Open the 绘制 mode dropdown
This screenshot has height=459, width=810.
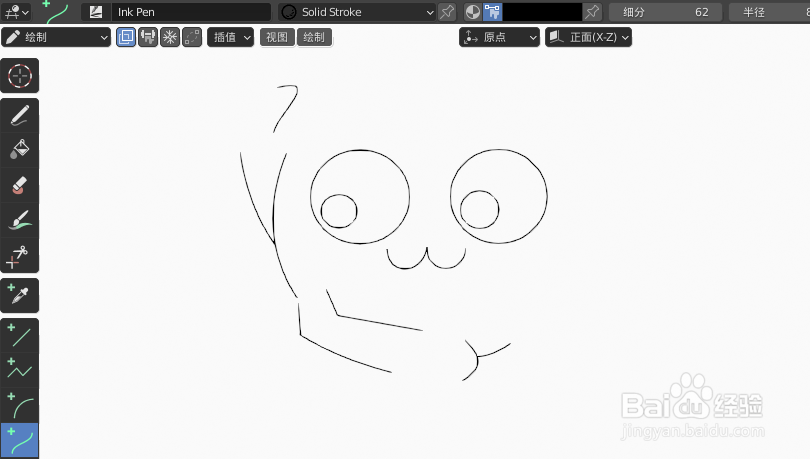click(x=56, y=37)
